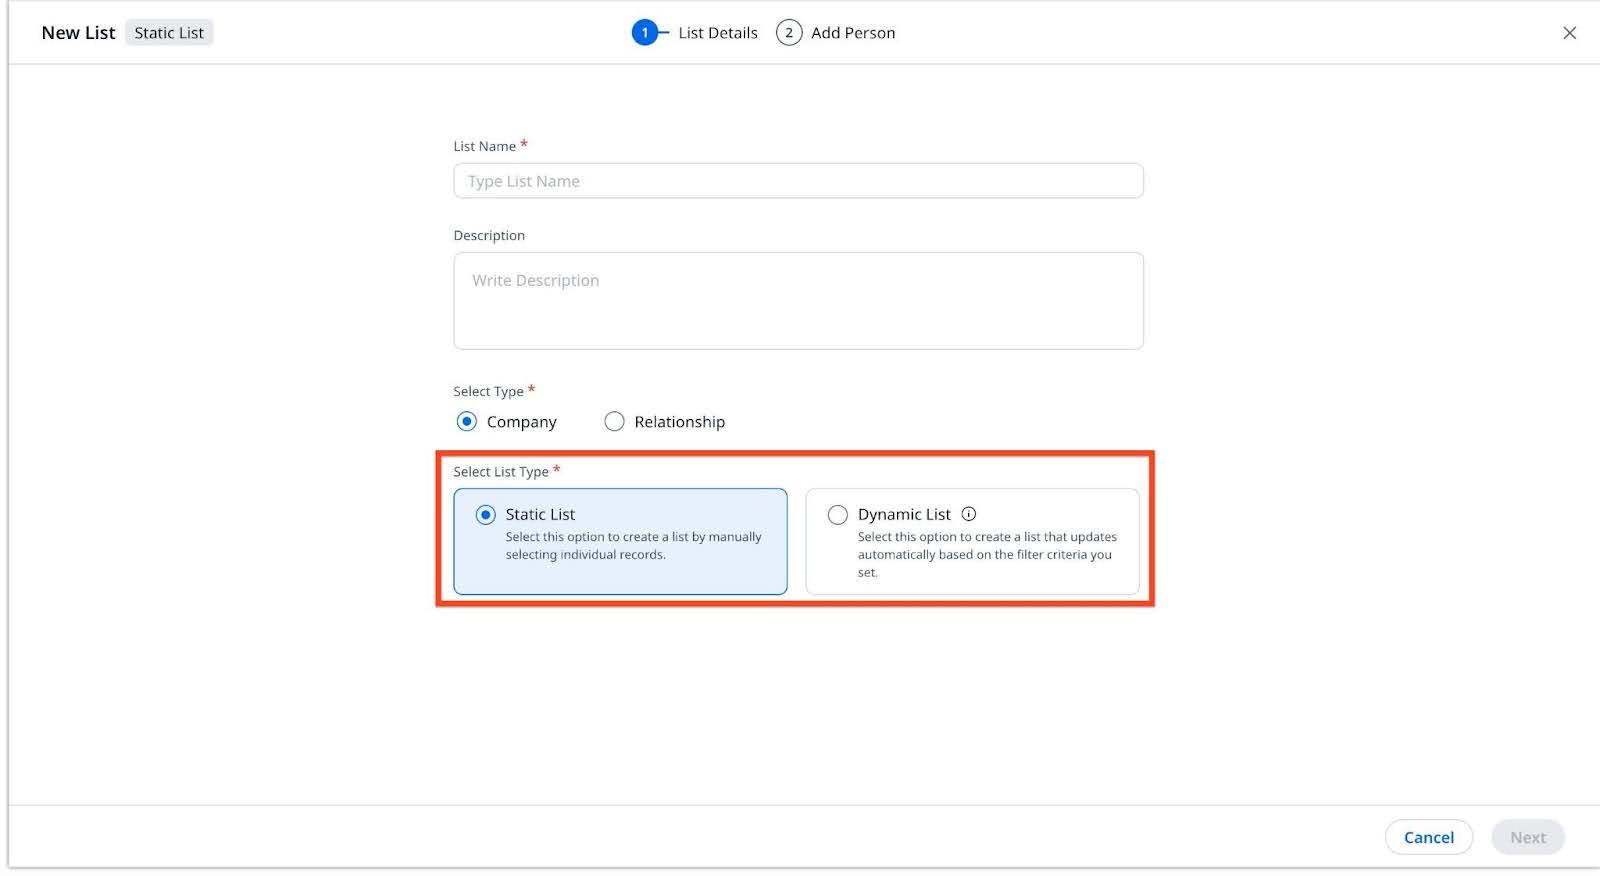
Task: Click the New List heading
Action: point(78,33)
